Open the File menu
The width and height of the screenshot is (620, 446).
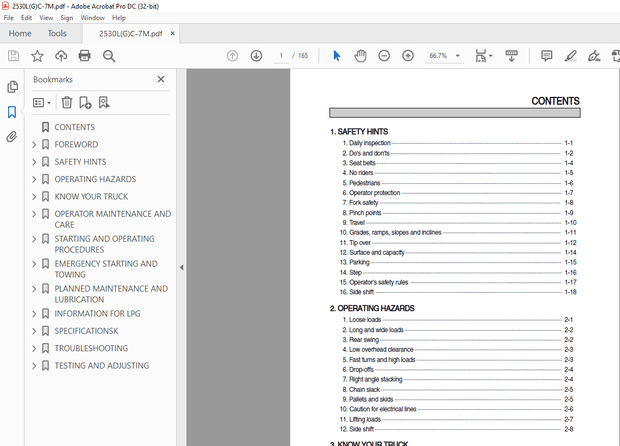pyautogui.click(x=9, y=18)
